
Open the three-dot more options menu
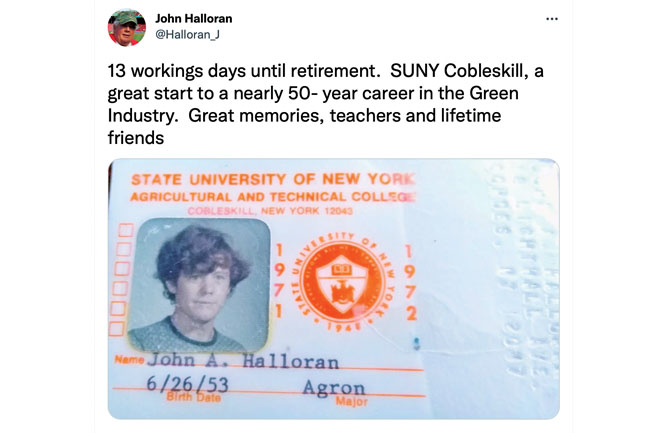click(x=552, y=19)
